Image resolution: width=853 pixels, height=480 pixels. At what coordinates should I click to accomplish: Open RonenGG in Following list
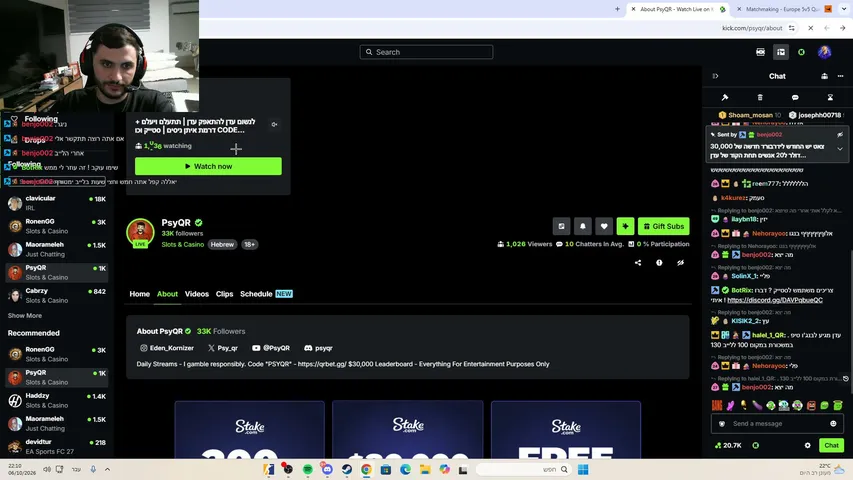[x=57, y=226]
